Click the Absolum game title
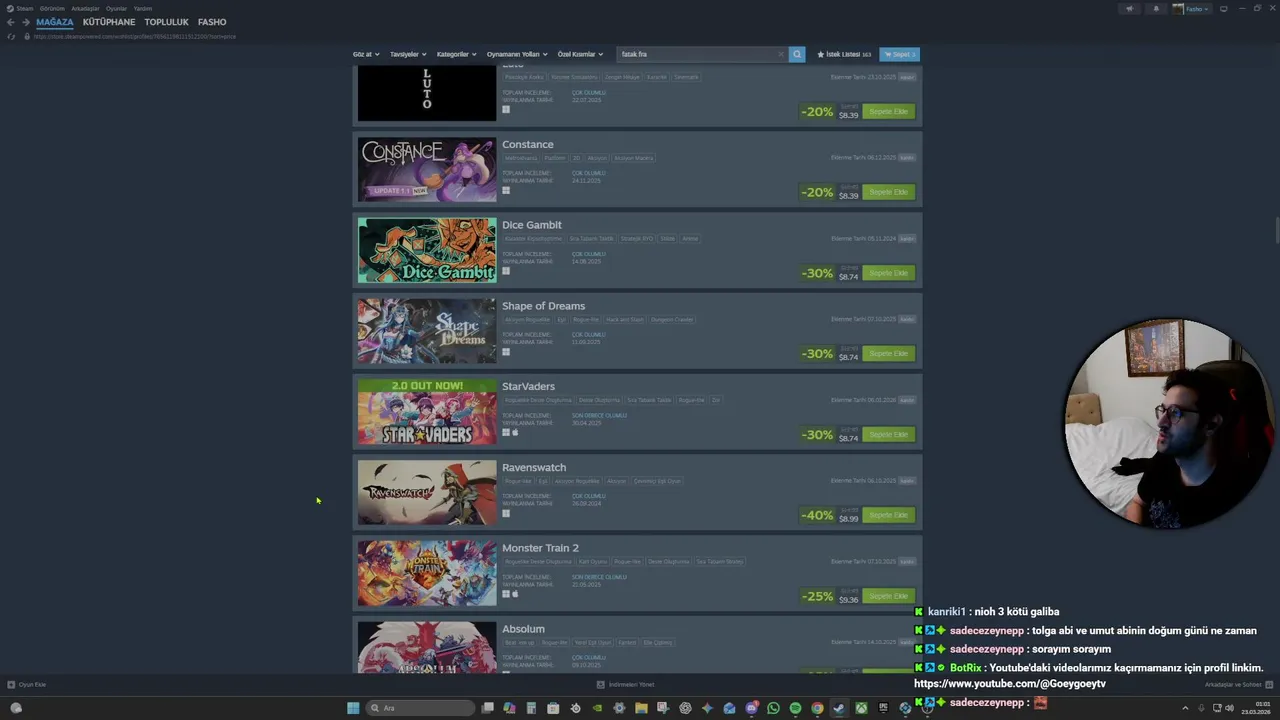Image resolution: width=1280 pixels, height=720 pixels. (x=523, y=629)
